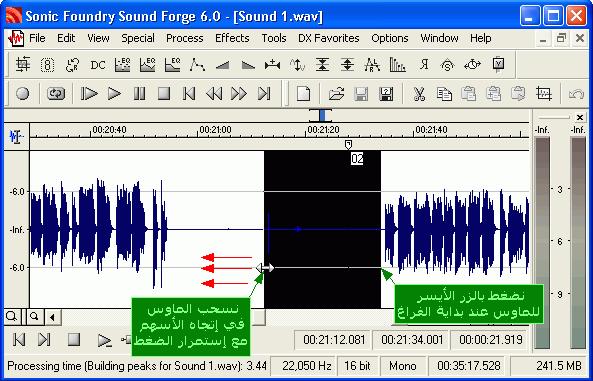Click the Fade In ramp icon

(223, 65)
